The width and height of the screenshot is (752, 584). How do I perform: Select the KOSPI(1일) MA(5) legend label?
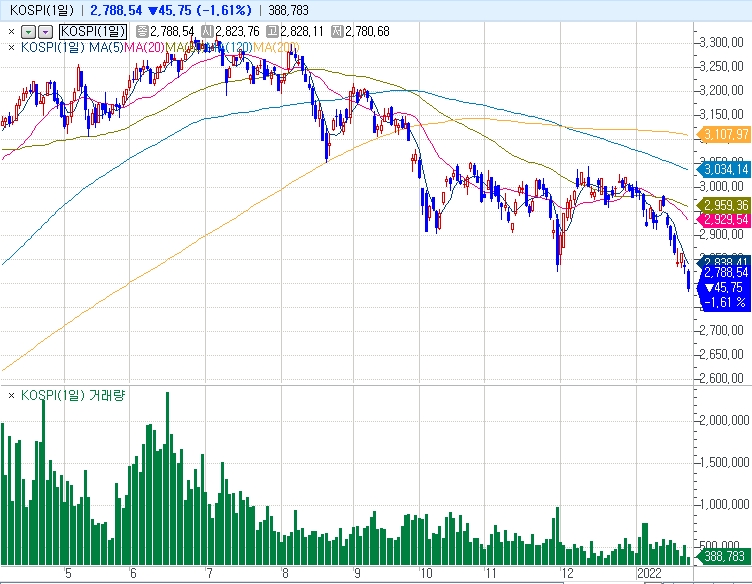pyautogui.click(x=72, y=47)
